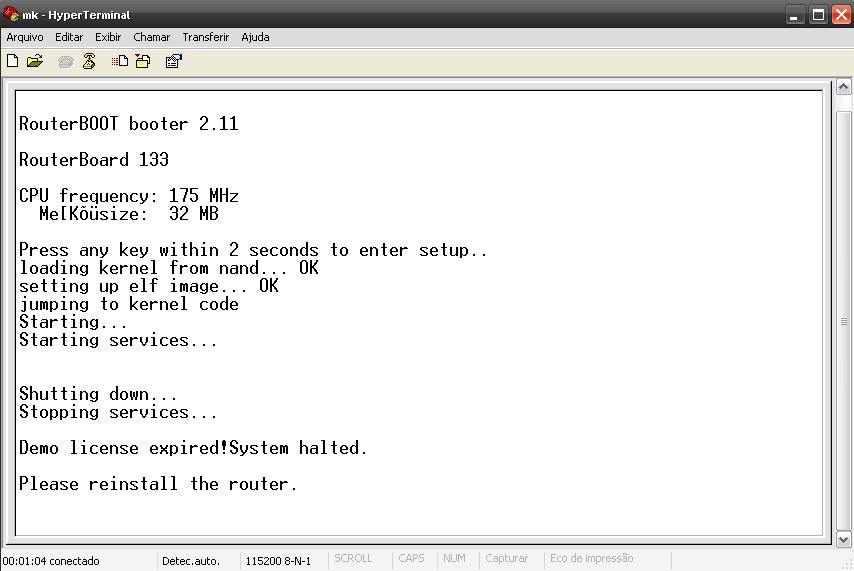Viewport: 854px width, 571px height.
Task: Click the SCROLL indicator in status bar
Action: point(353,558)
